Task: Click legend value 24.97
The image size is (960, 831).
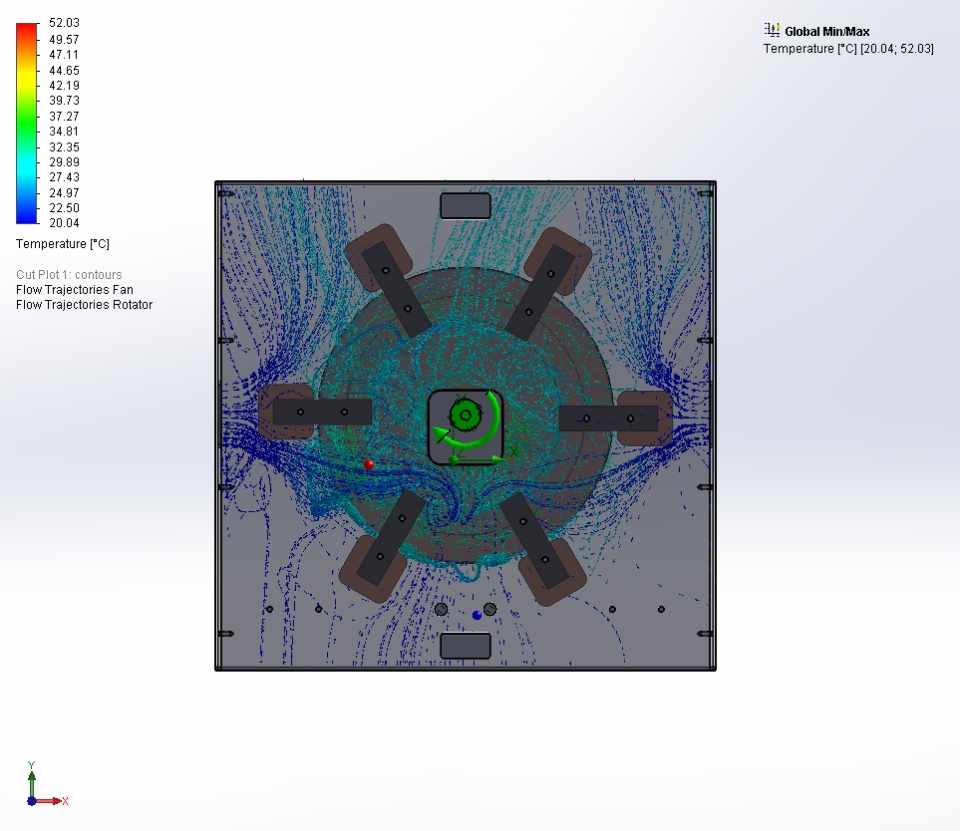Action: [x=64, y=193]
